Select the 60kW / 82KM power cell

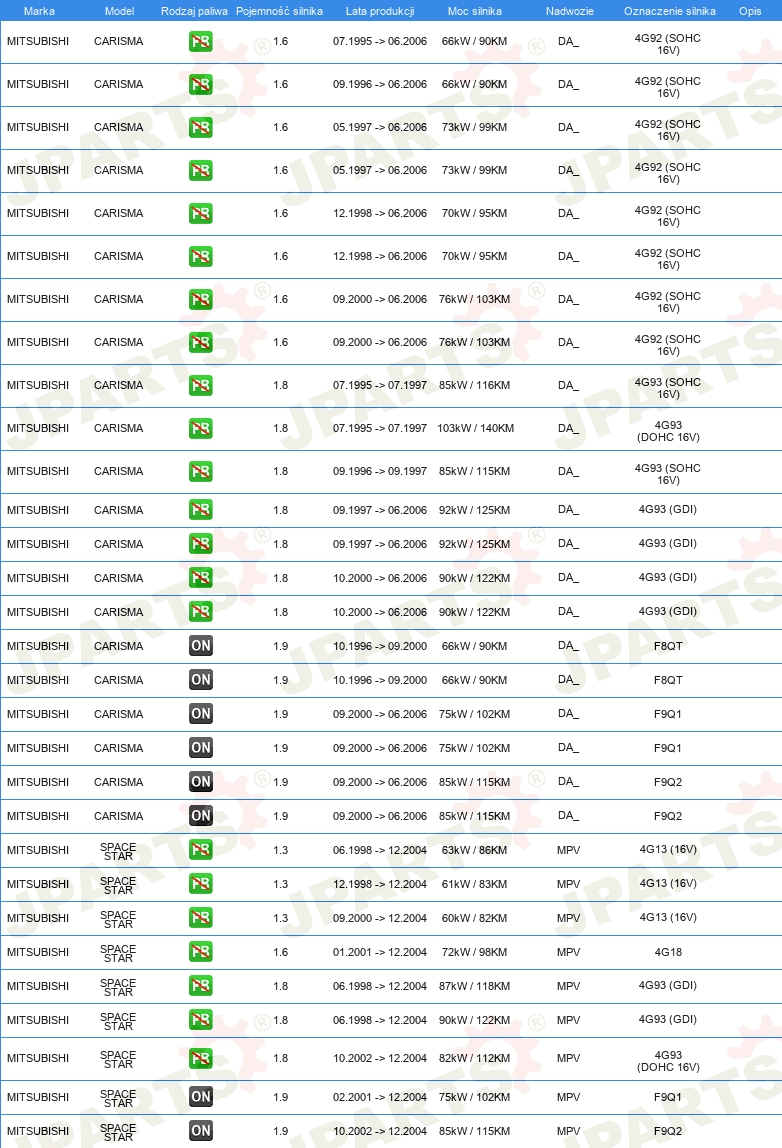coord(474,918)
